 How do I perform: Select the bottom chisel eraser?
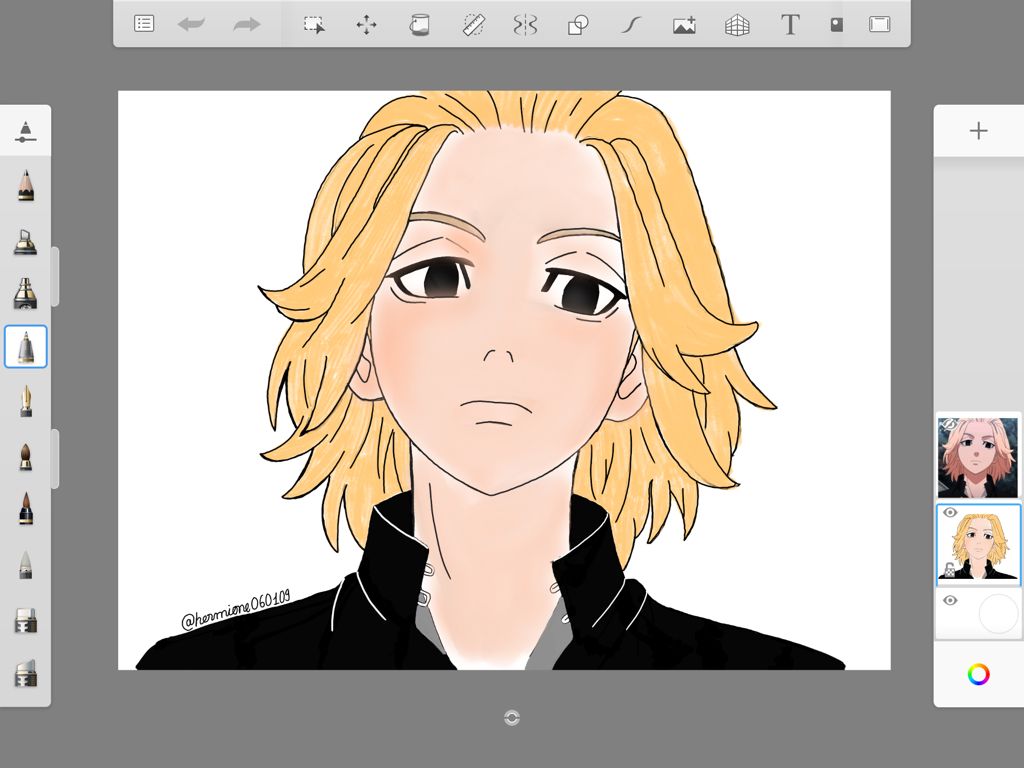pos(25,673)
